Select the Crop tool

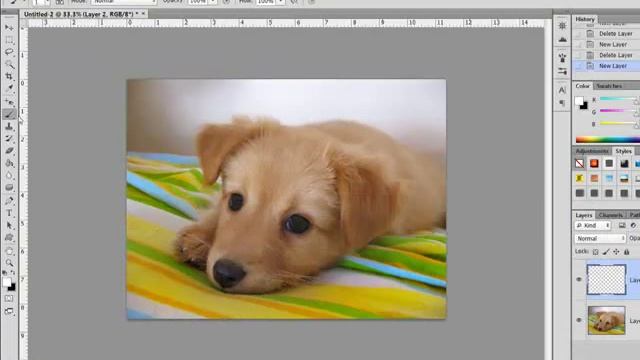(9, 76)
